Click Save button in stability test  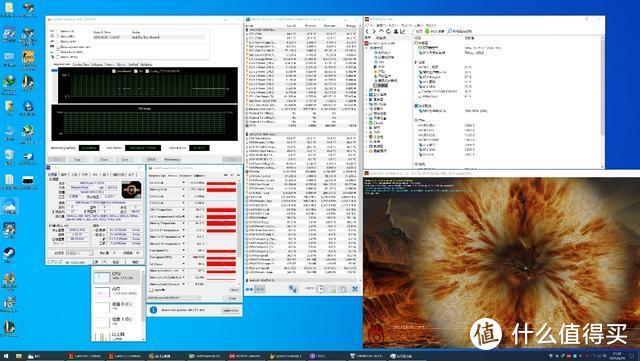(125, 159)
